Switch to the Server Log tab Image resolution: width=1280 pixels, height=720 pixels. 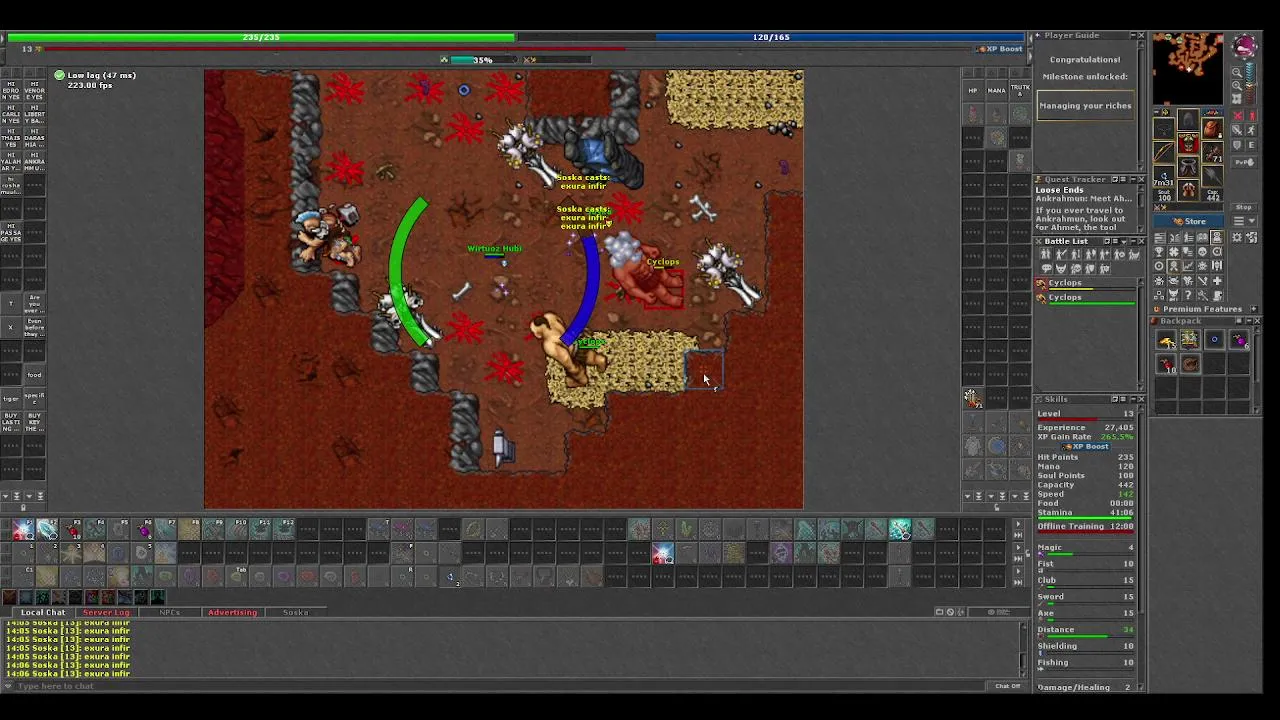[x=106, y=612]
